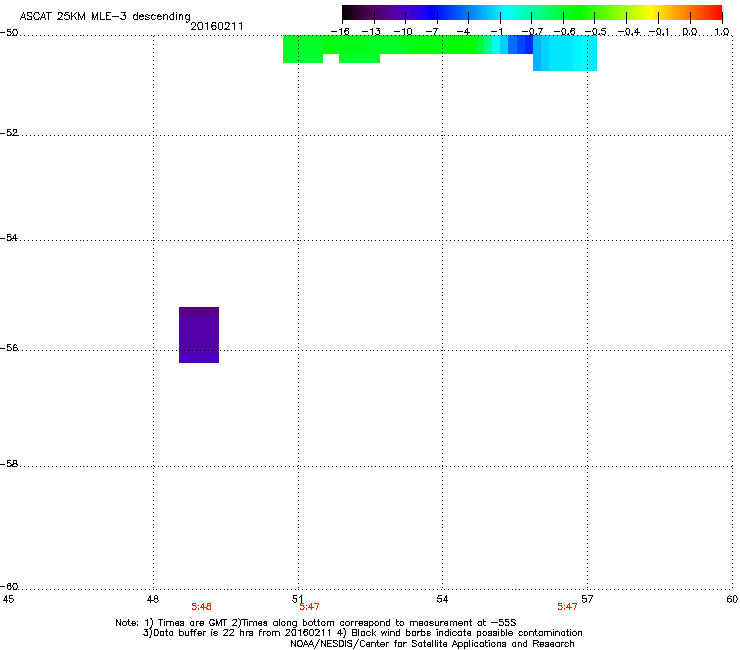Click the date label 20160211 at top

click(217, 26)
